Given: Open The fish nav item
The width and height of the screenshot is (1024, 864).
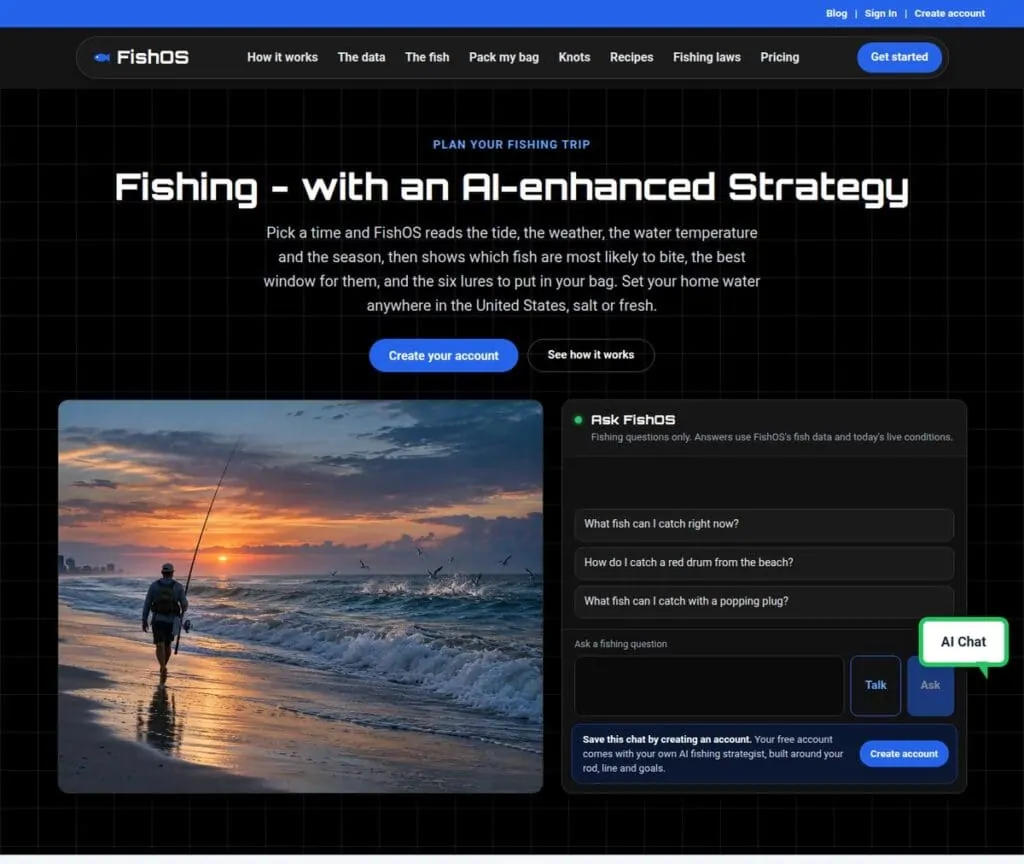Looking at the screenshot, I should click(x=427, y=57).
